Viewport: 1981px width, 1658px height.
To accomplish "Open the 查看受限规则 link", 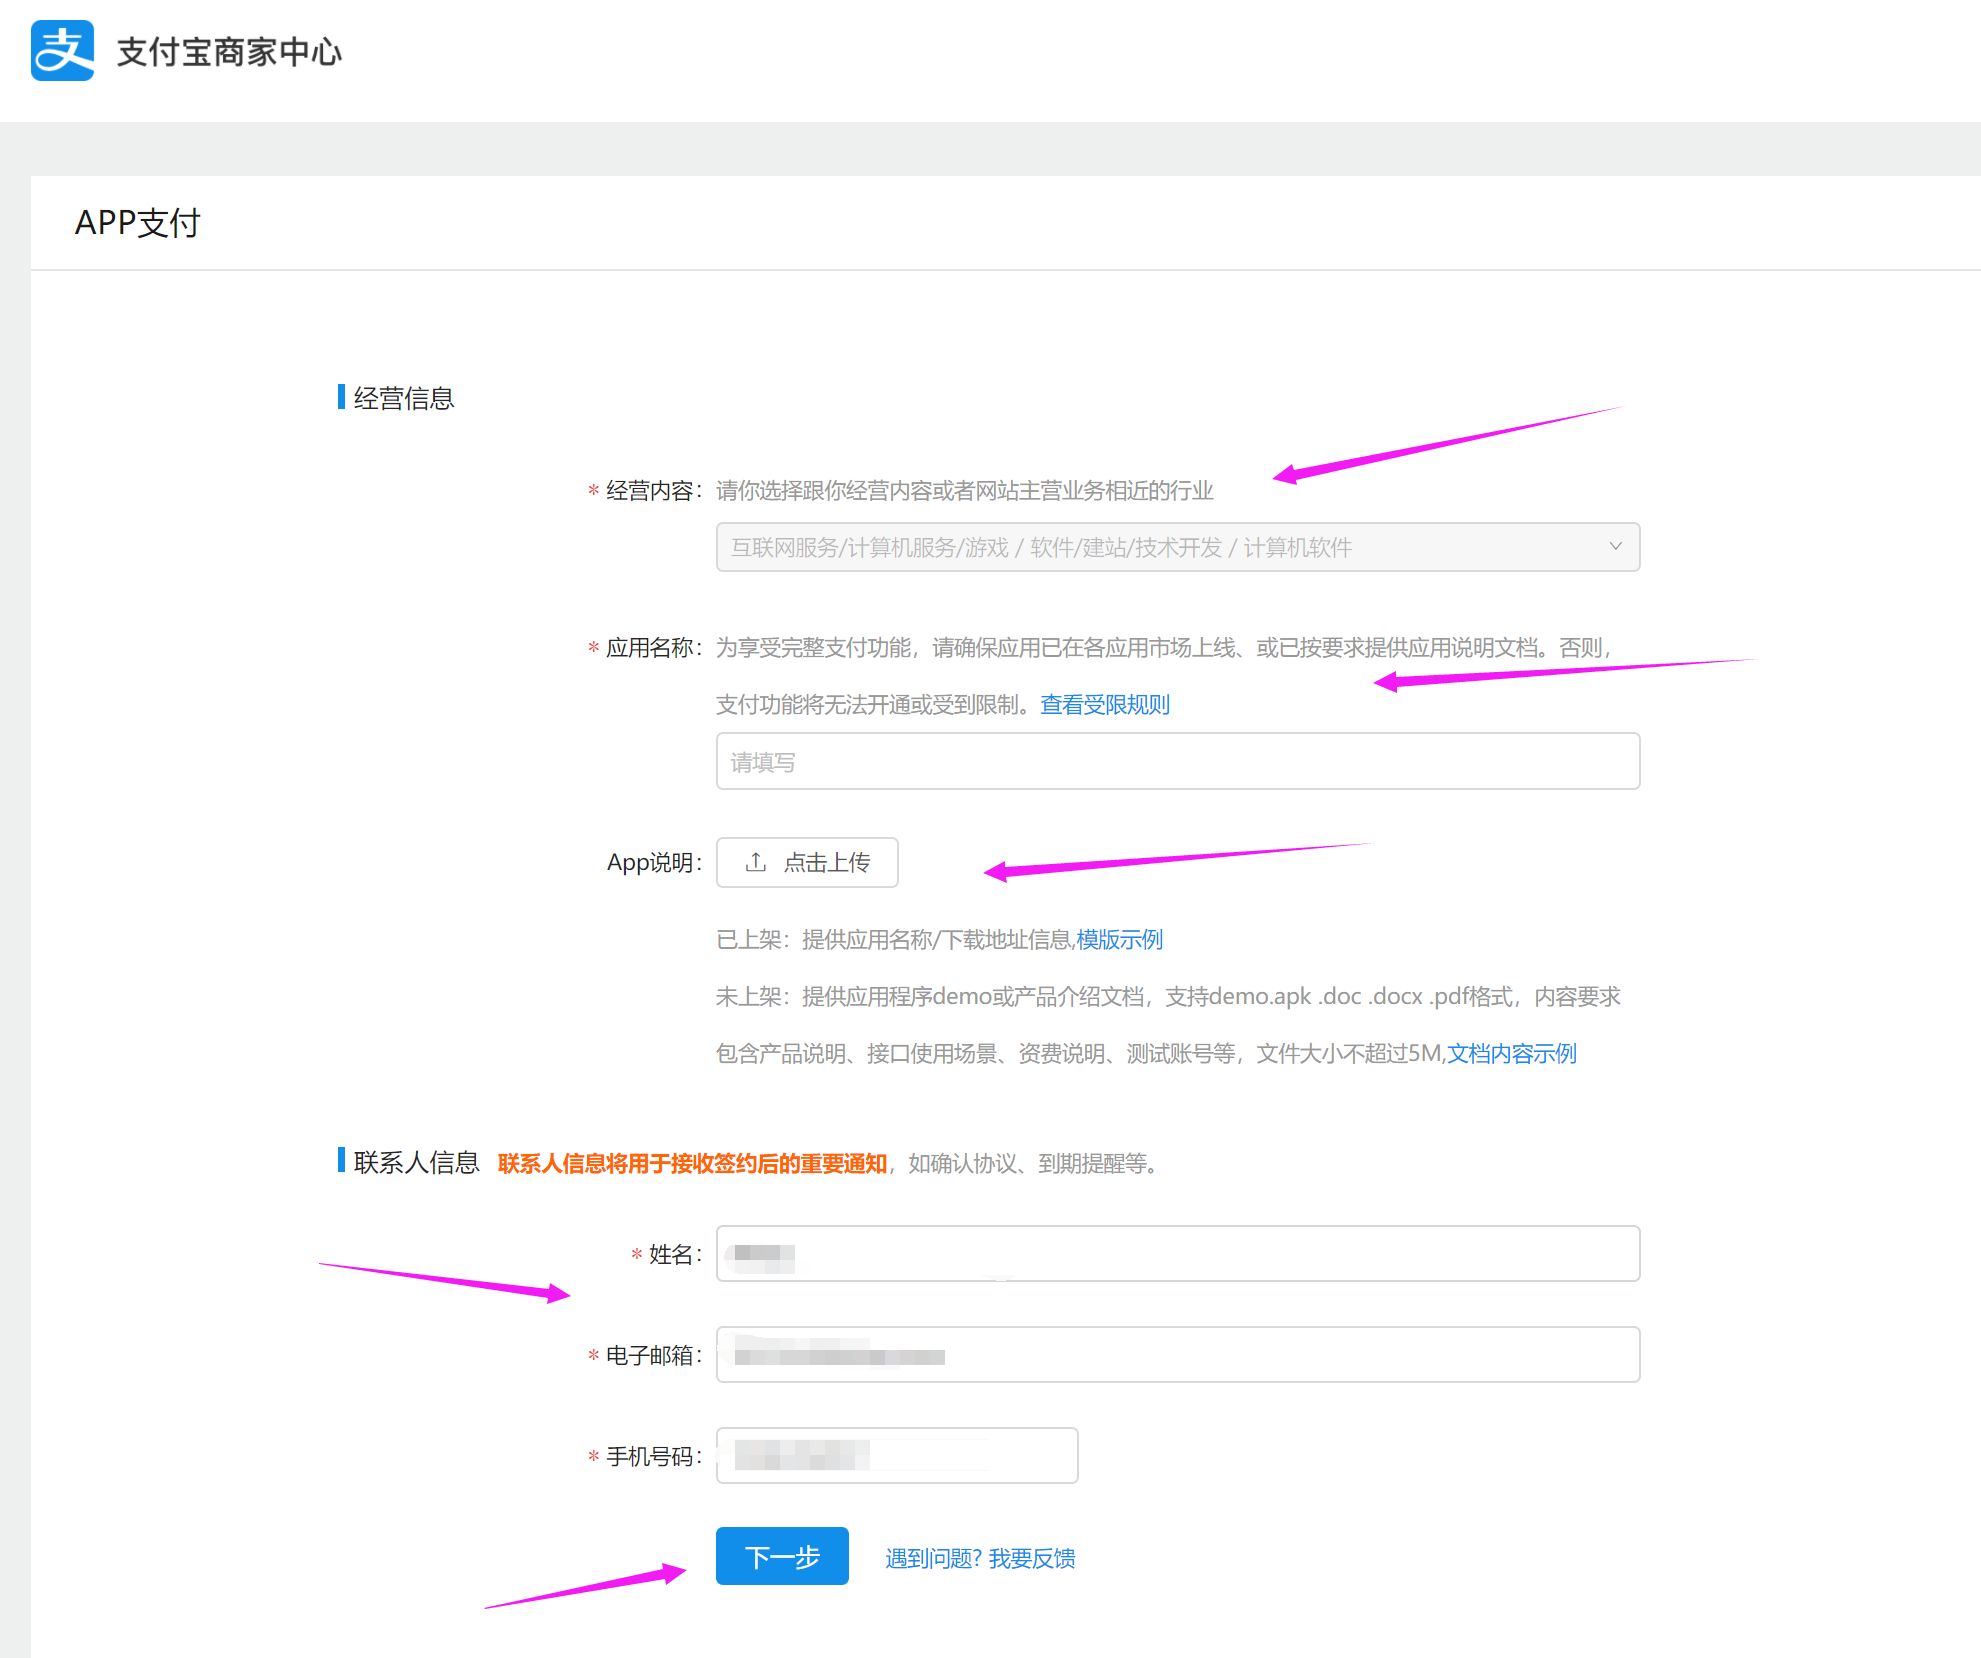I will [1104, 705].
